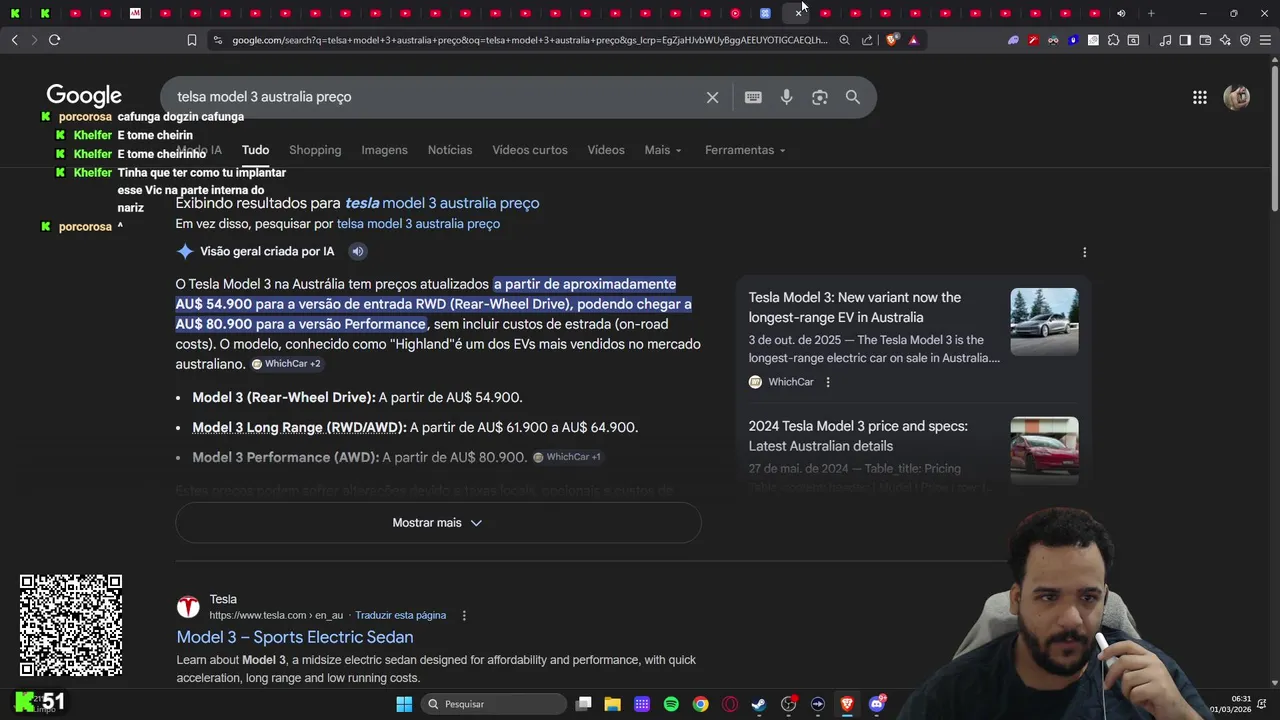Open Opera browser from the taskbar
This screenshot has width=1280, height=720.
(730, 704)
